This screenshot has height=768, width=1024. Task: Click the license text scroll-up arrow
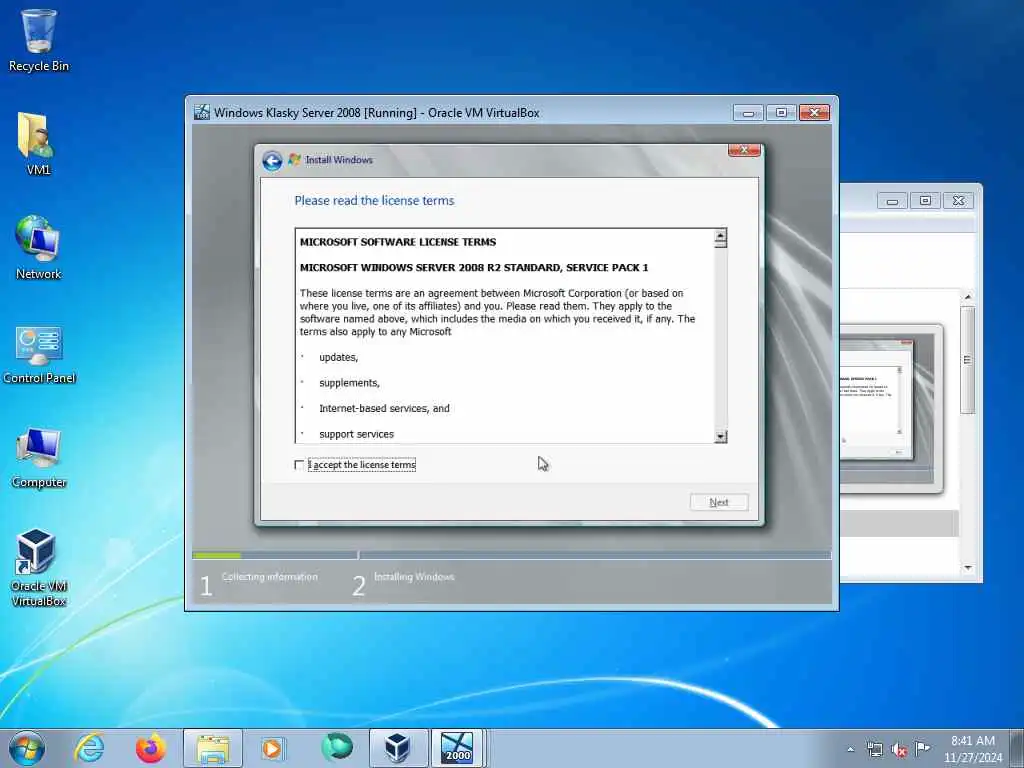pos(720,236)
